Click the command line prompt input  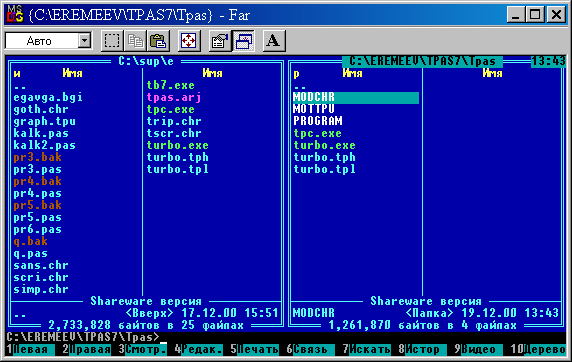click(x=286, y=337)
